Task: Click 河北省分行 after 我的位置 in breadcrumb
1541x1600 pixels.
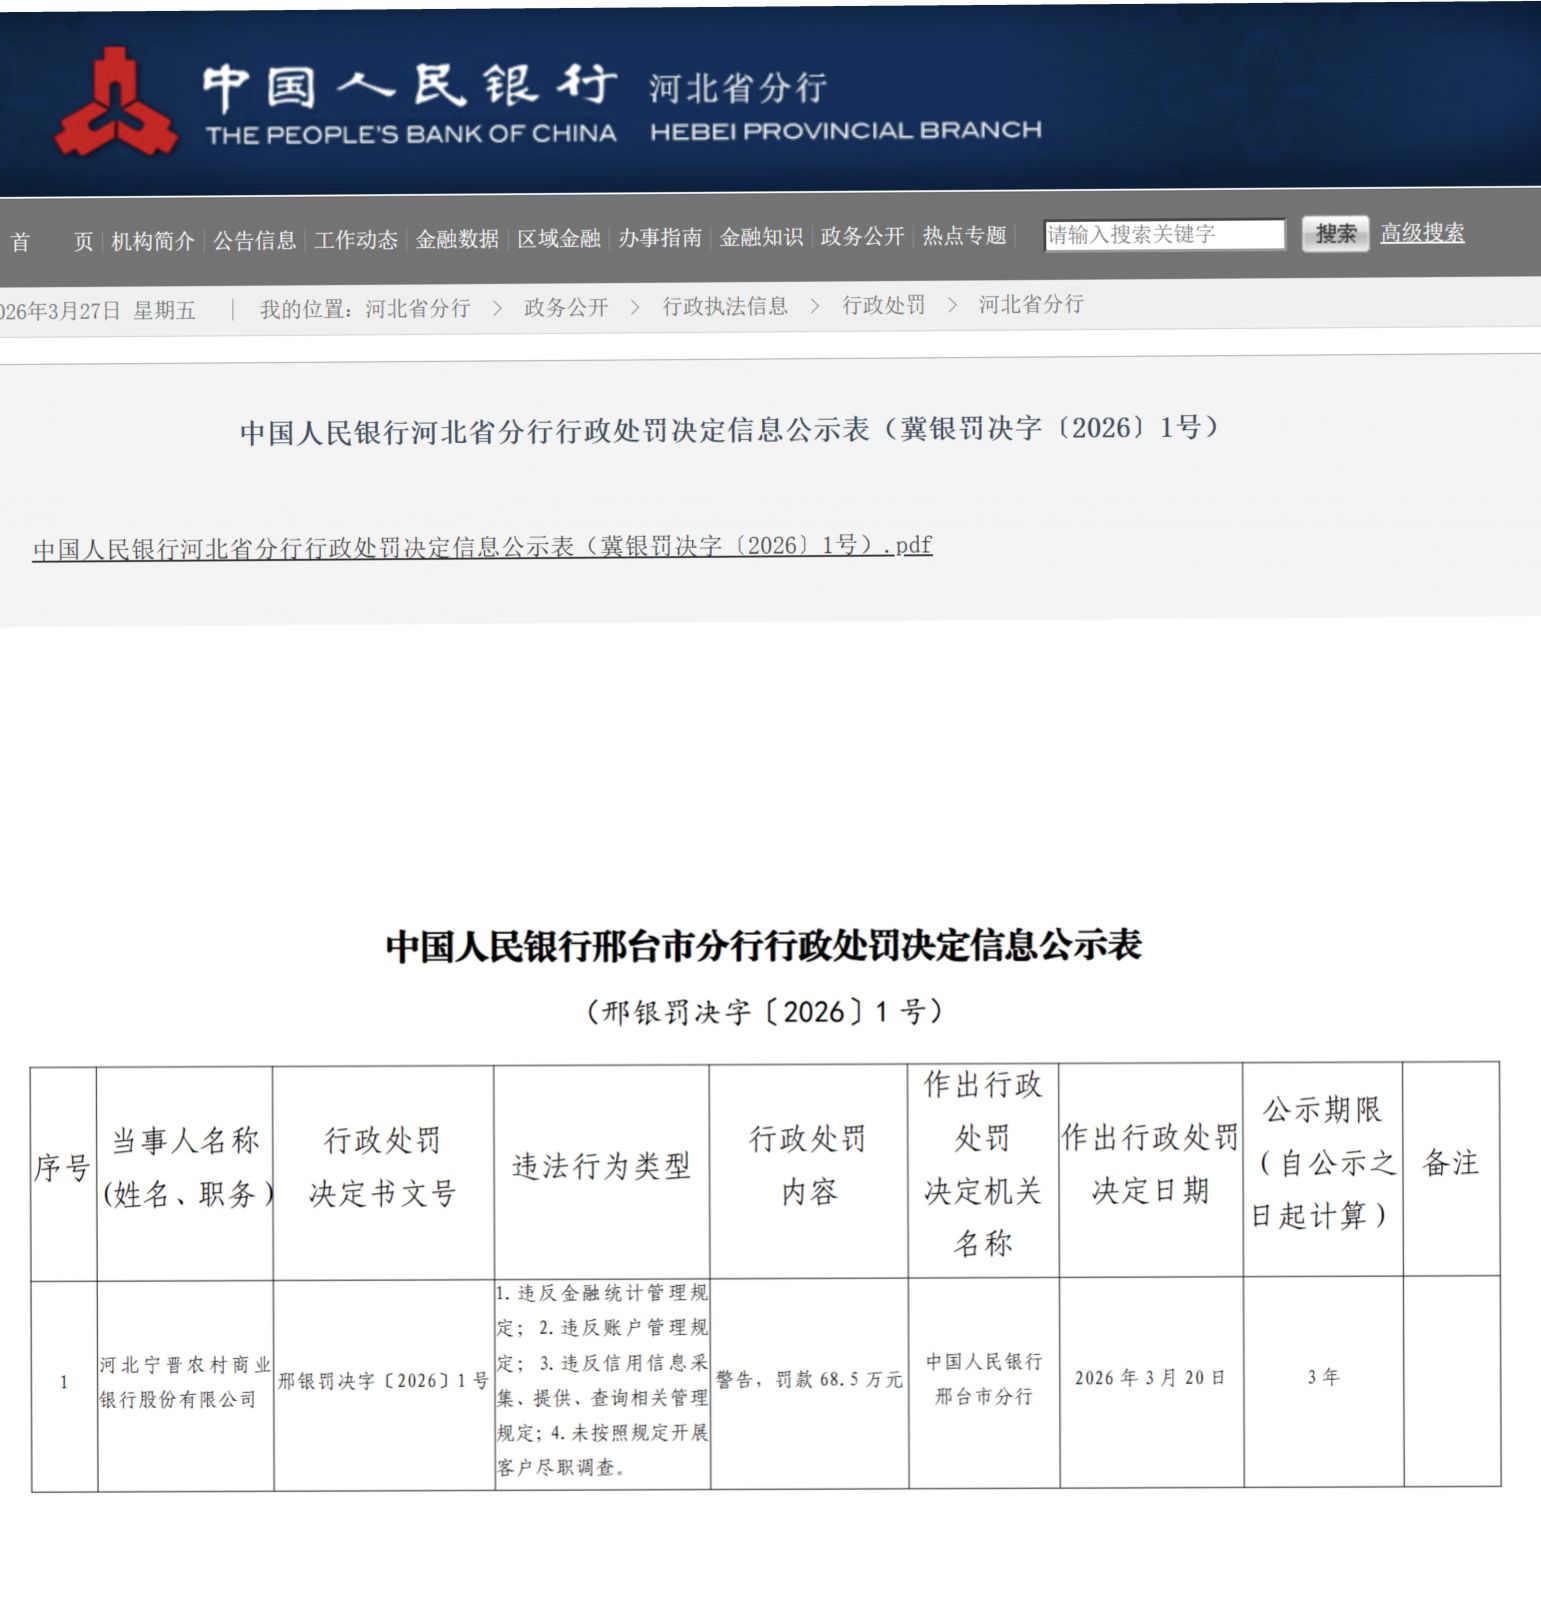Action: tap(418, 308)
